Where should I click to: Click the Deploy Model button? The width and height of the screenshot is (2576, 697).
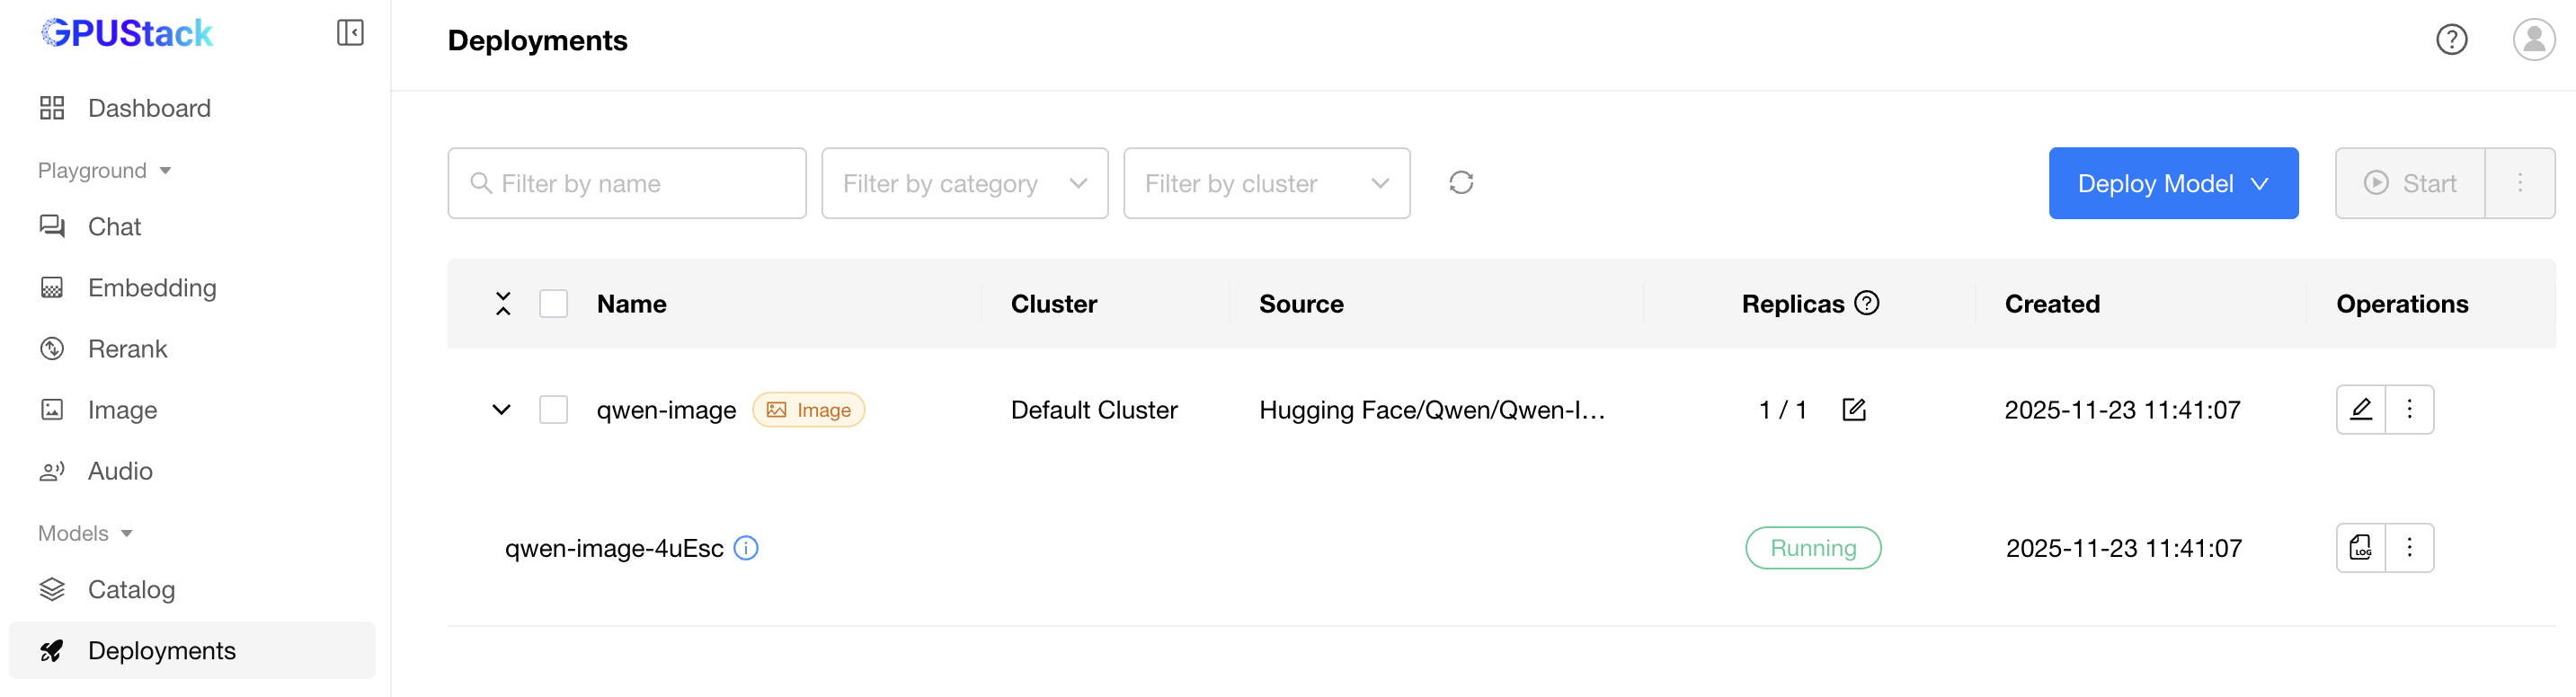tap(2172, 183)
